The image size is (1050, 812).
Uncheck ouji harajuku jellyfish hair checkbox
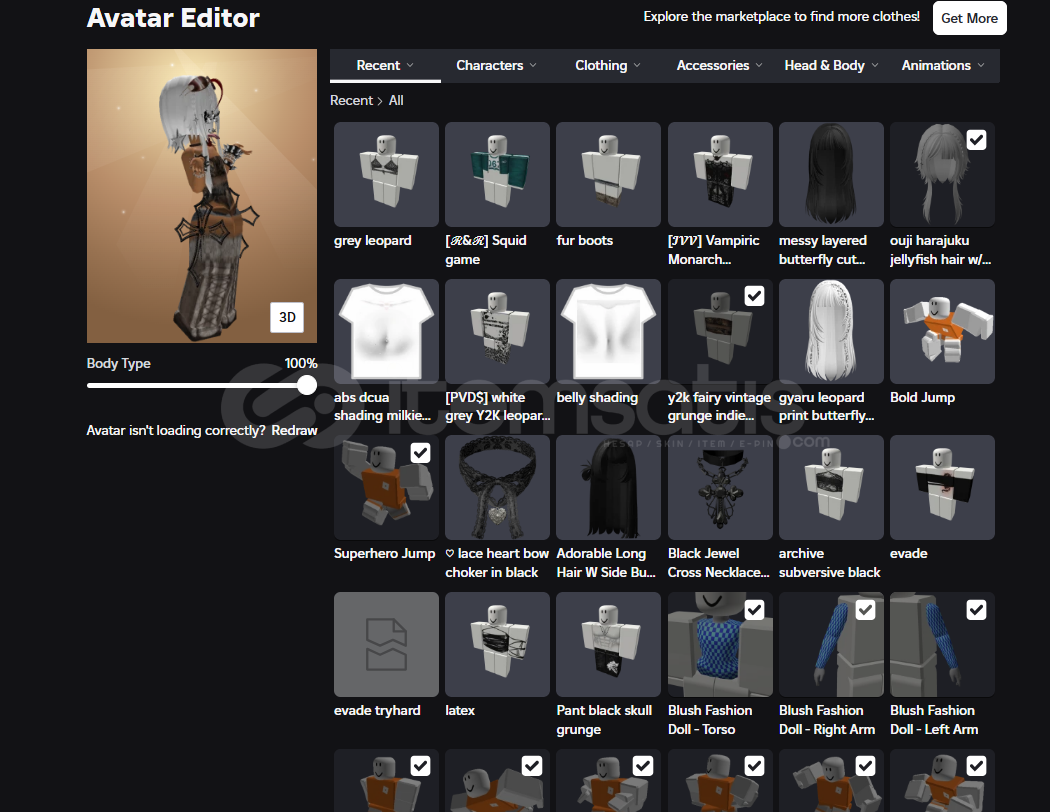[x=976, y=140]
